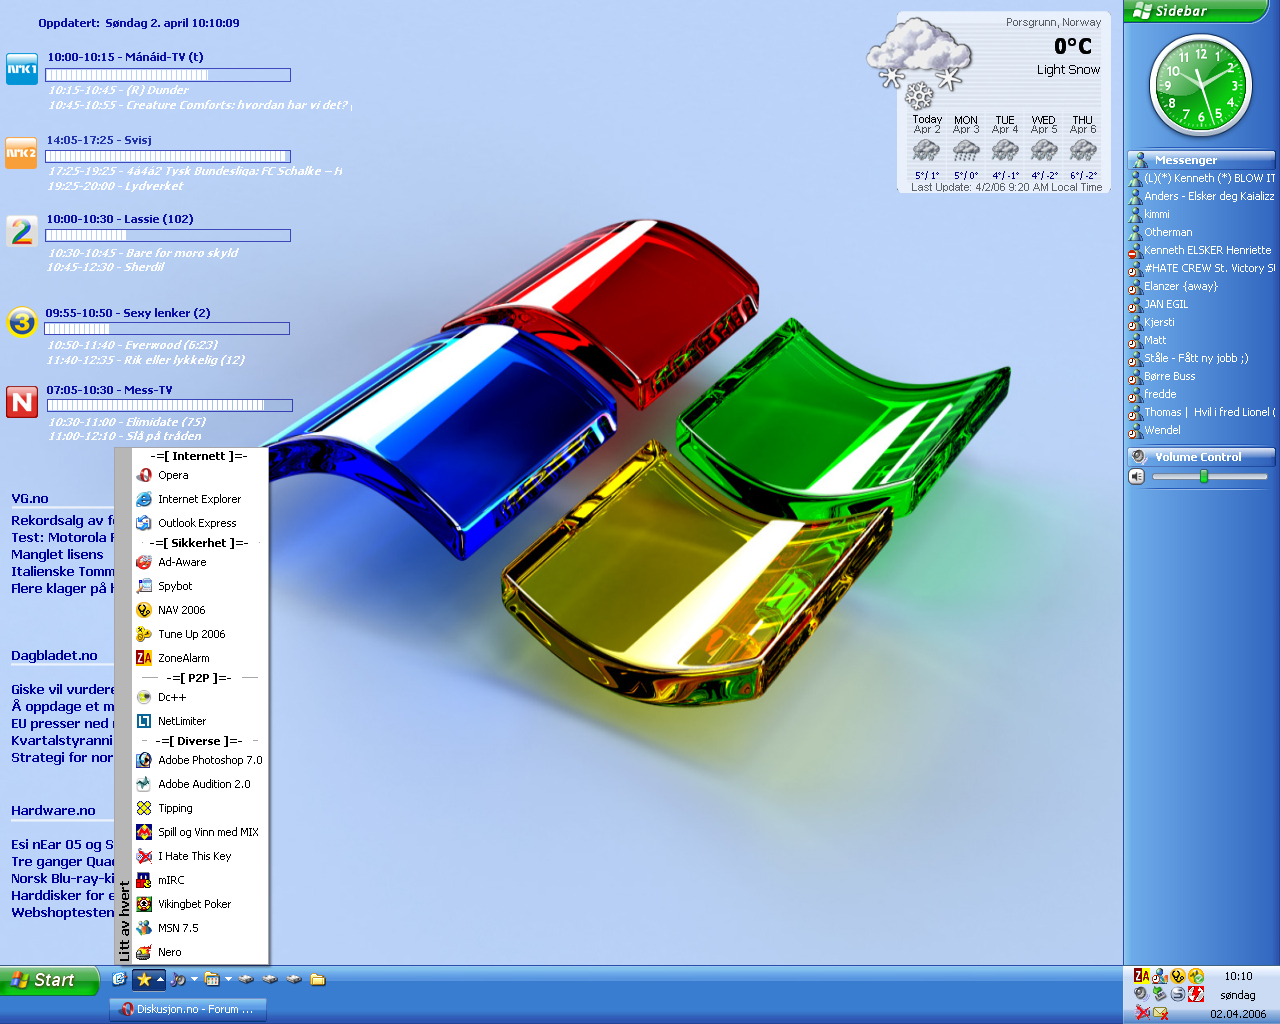Screen dimensions: 1280x1024
Task: Expand the folder toolbar dropdown arrow
Action: pyautogui.click(x=228, y=979)
